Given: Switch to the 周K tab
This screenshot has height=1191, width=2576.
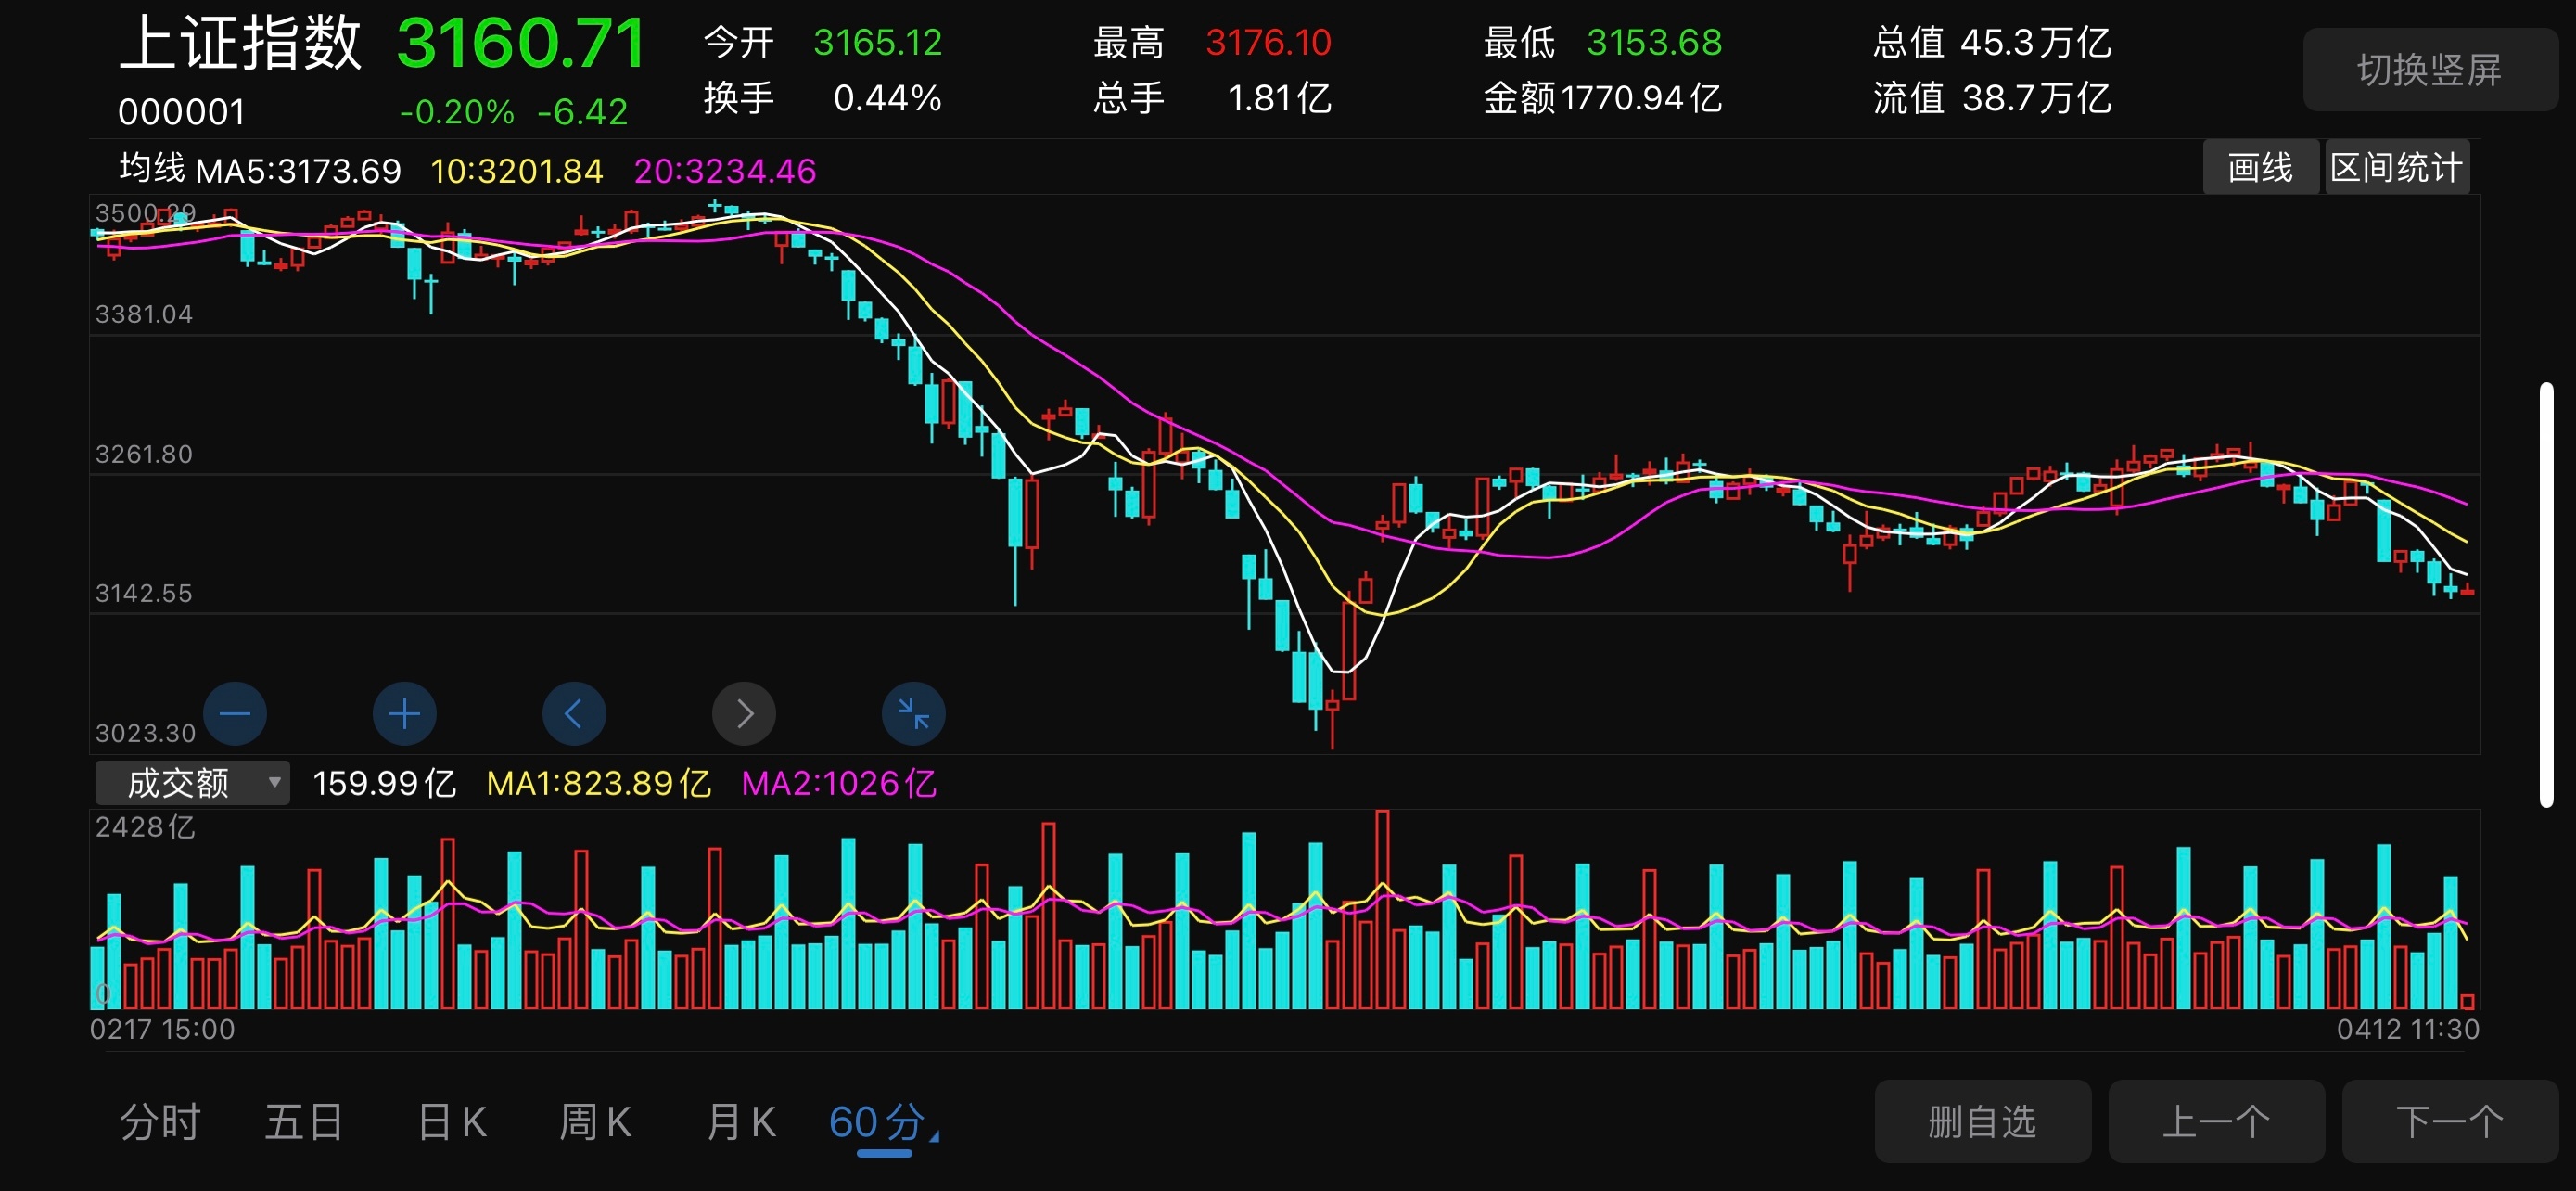Looking at the screenshot, I should (595, 1122).
